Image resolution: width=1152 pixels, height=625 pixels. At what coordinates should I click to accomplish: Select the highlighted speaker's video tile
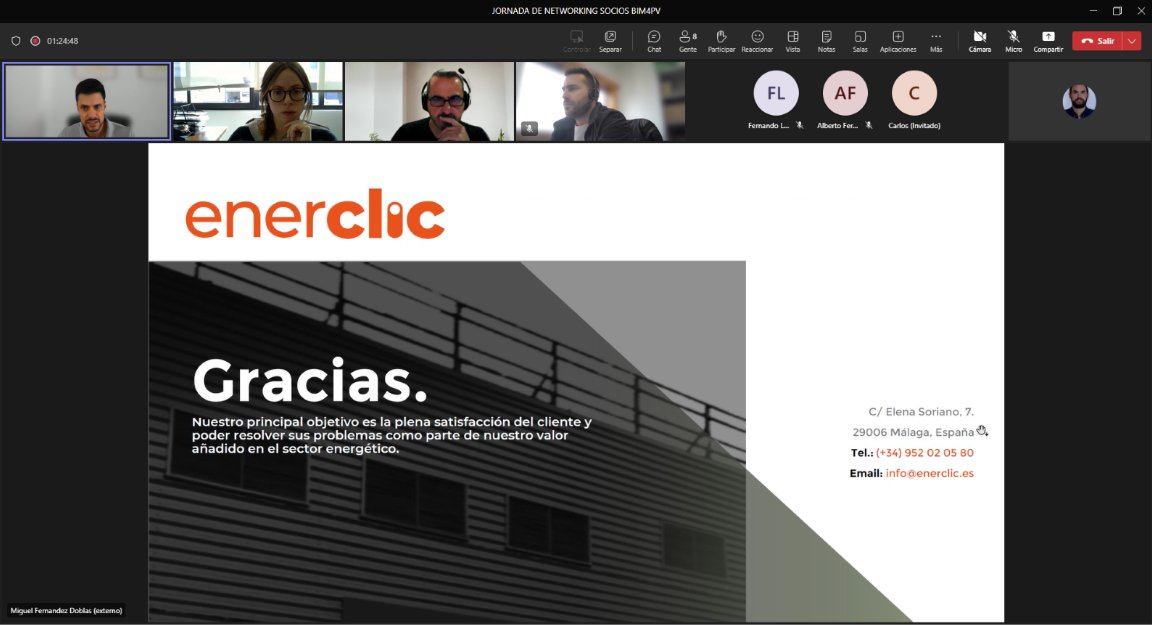point(87,101)
